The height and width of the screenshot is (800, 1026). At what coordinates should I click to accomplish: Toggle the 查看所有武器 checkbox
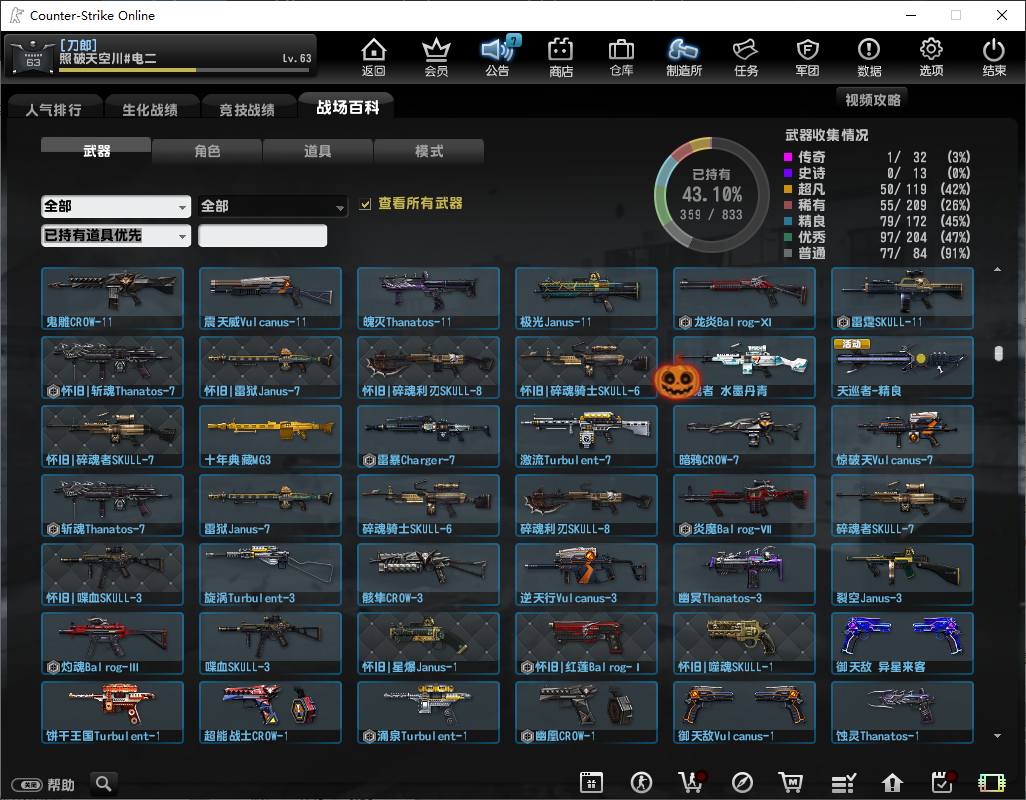(365, 204)
